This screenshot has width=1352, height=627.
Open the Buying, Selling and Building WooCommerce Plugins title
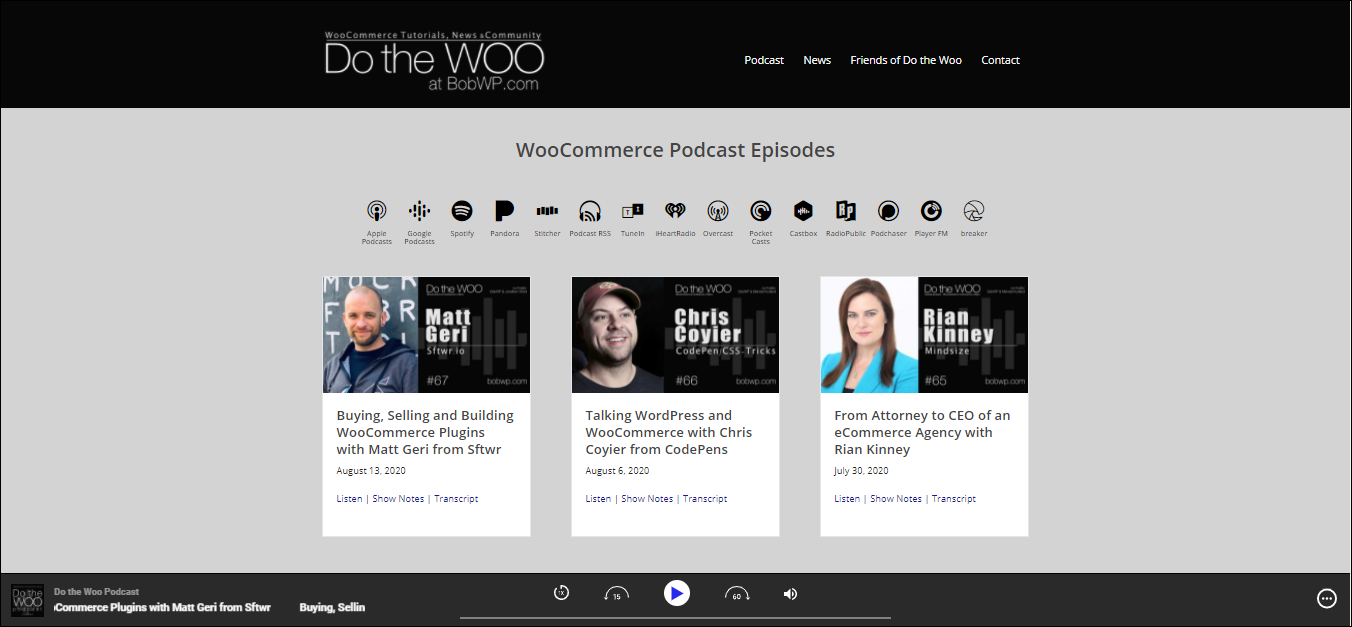coord(425,432)
